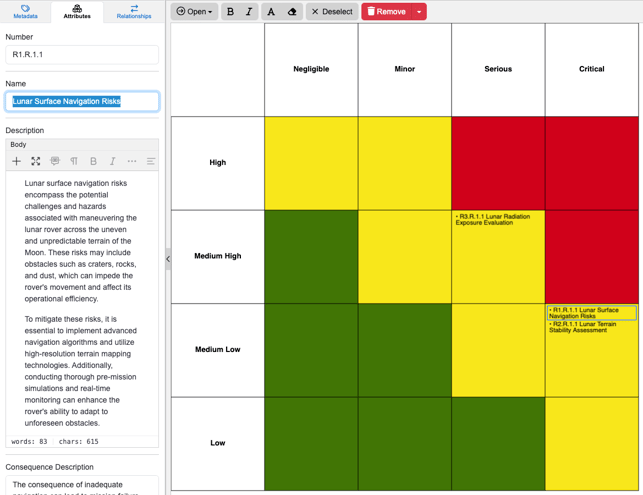Apply bold formatting in top toolbar

pos(230,11)
